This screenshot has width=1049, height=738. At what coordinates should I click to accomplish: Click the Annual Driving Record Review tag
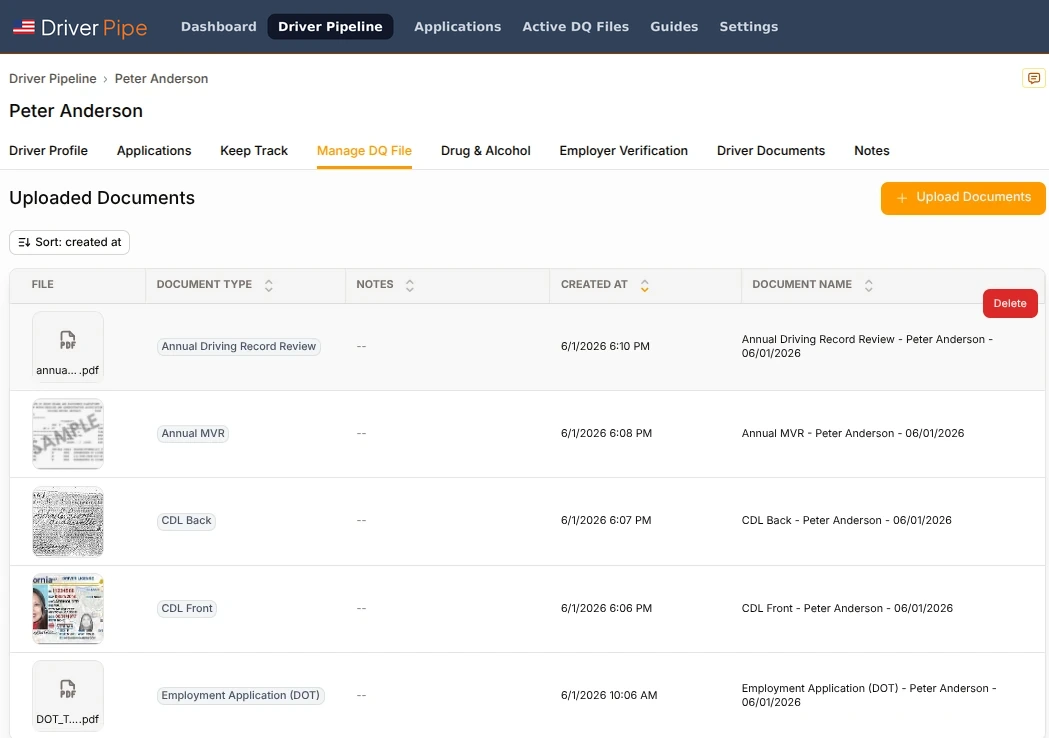(239, 347)
